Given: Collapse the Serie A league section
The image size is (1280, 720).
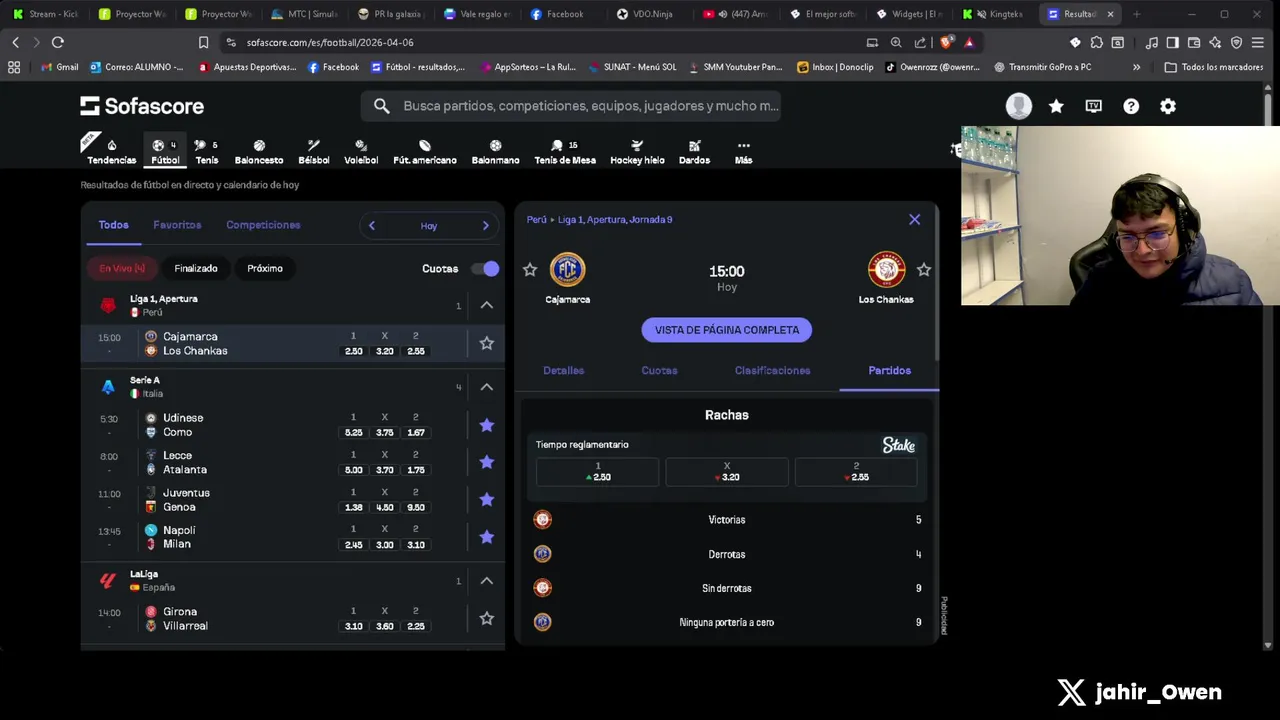Looking at the screenshot, I should [x=487, y=387].
